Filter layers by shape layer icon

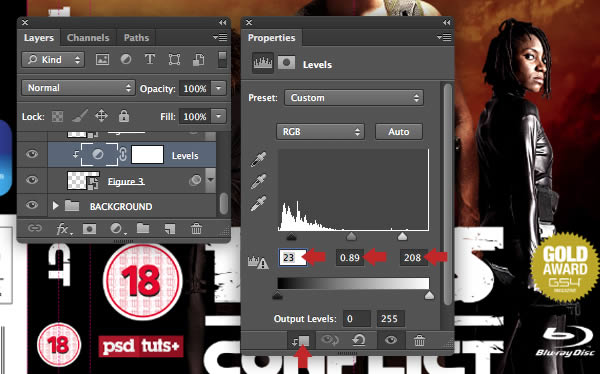(x=174, y=59)
